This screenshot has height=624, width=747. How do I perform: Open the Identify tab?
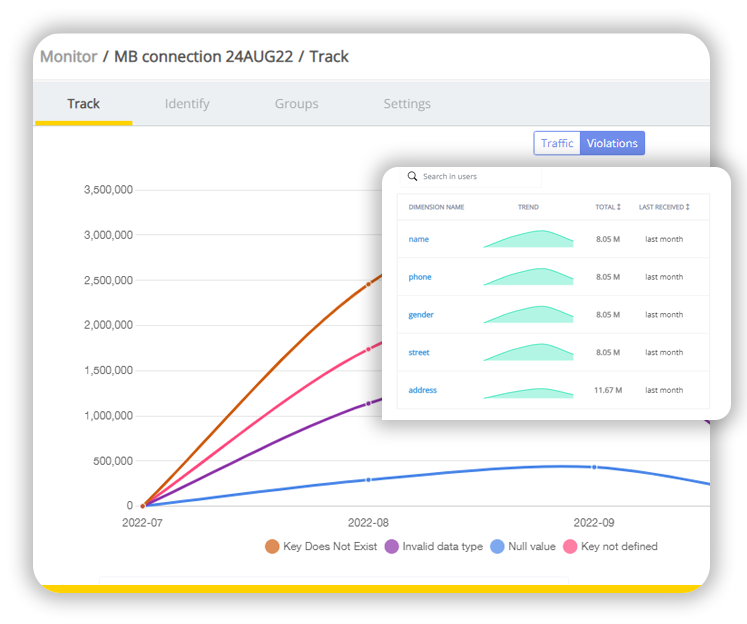point(187,104)
